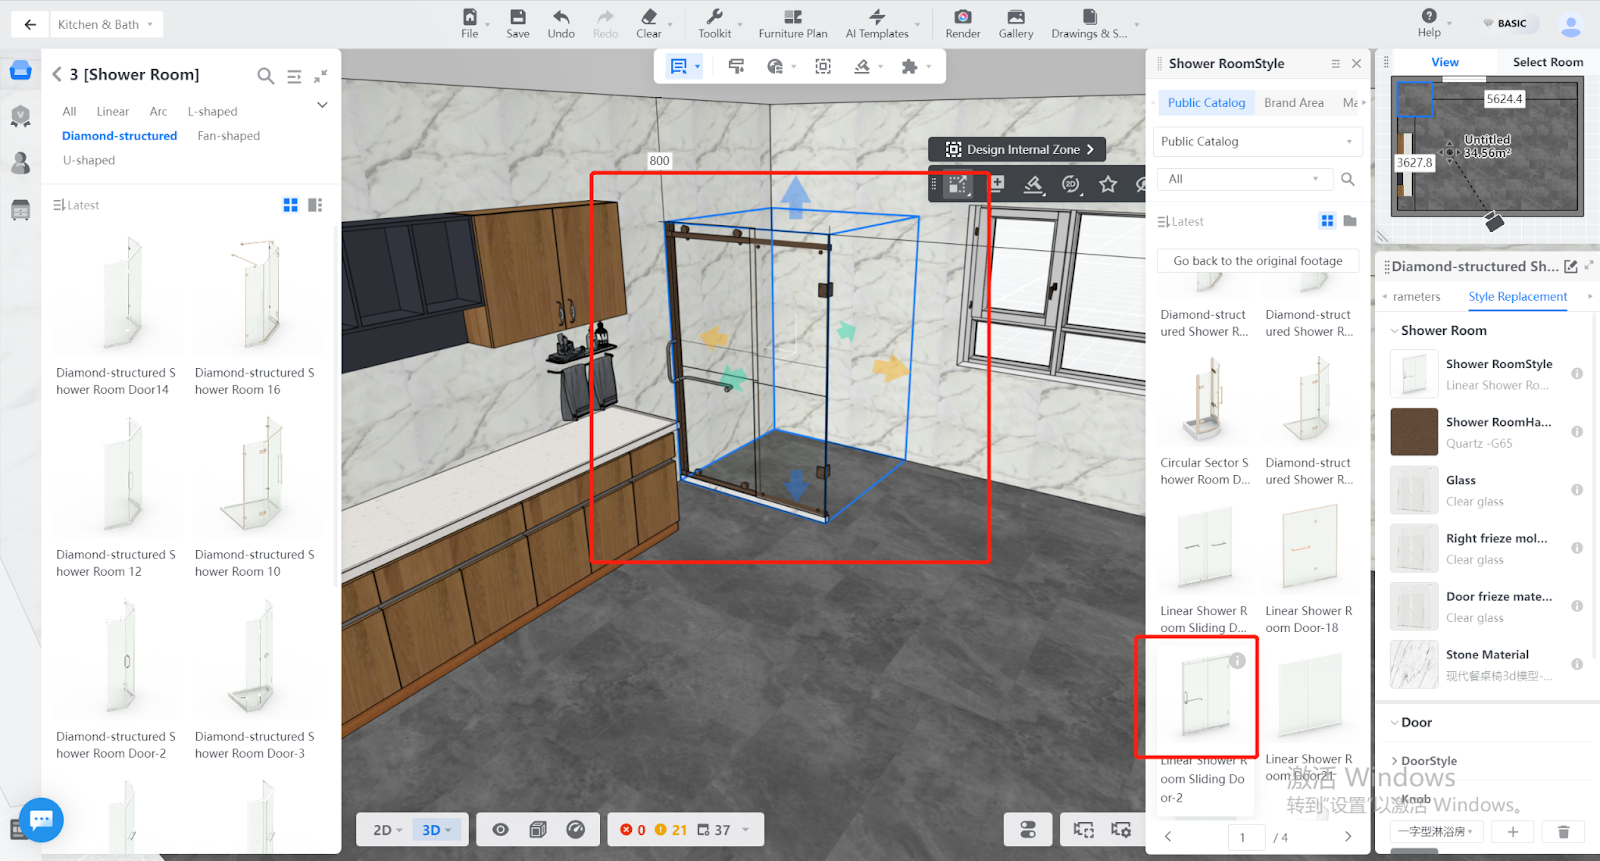
Task: Collapse the Shower Room section
Action: 1395,331
